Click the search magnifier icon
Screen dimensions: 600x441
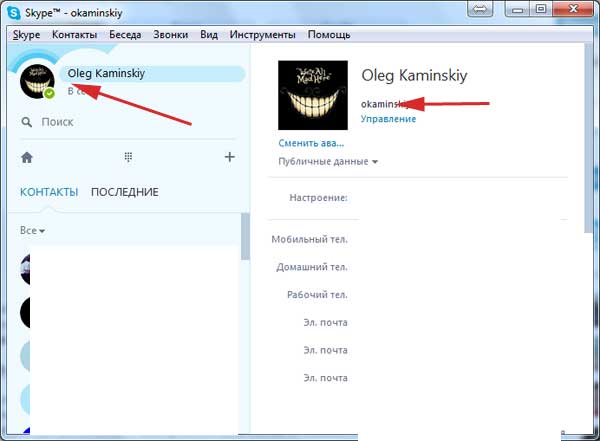click(x=27, y=123)
